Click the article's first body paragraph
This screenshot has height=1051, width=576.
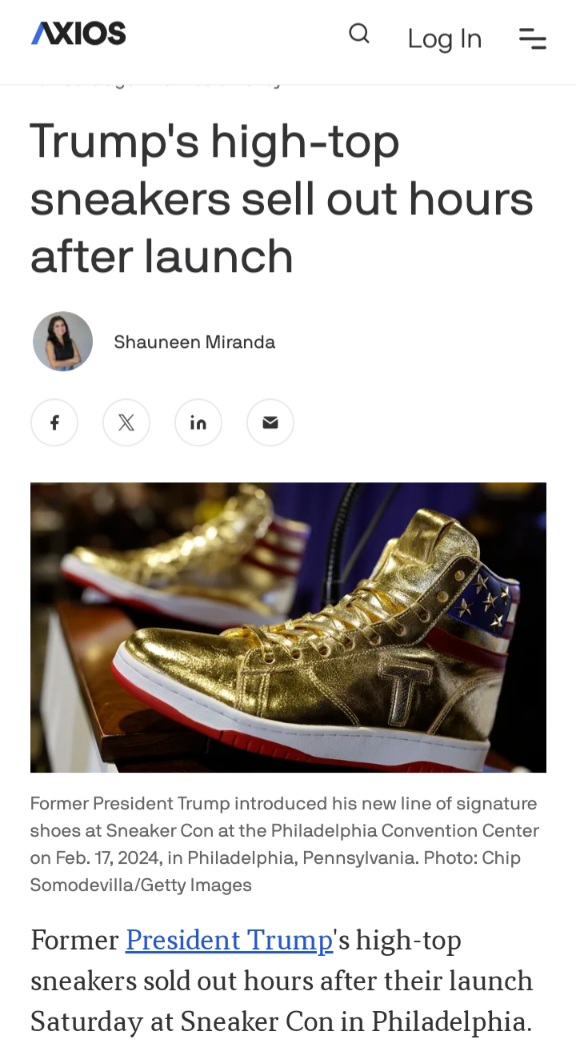282,981
